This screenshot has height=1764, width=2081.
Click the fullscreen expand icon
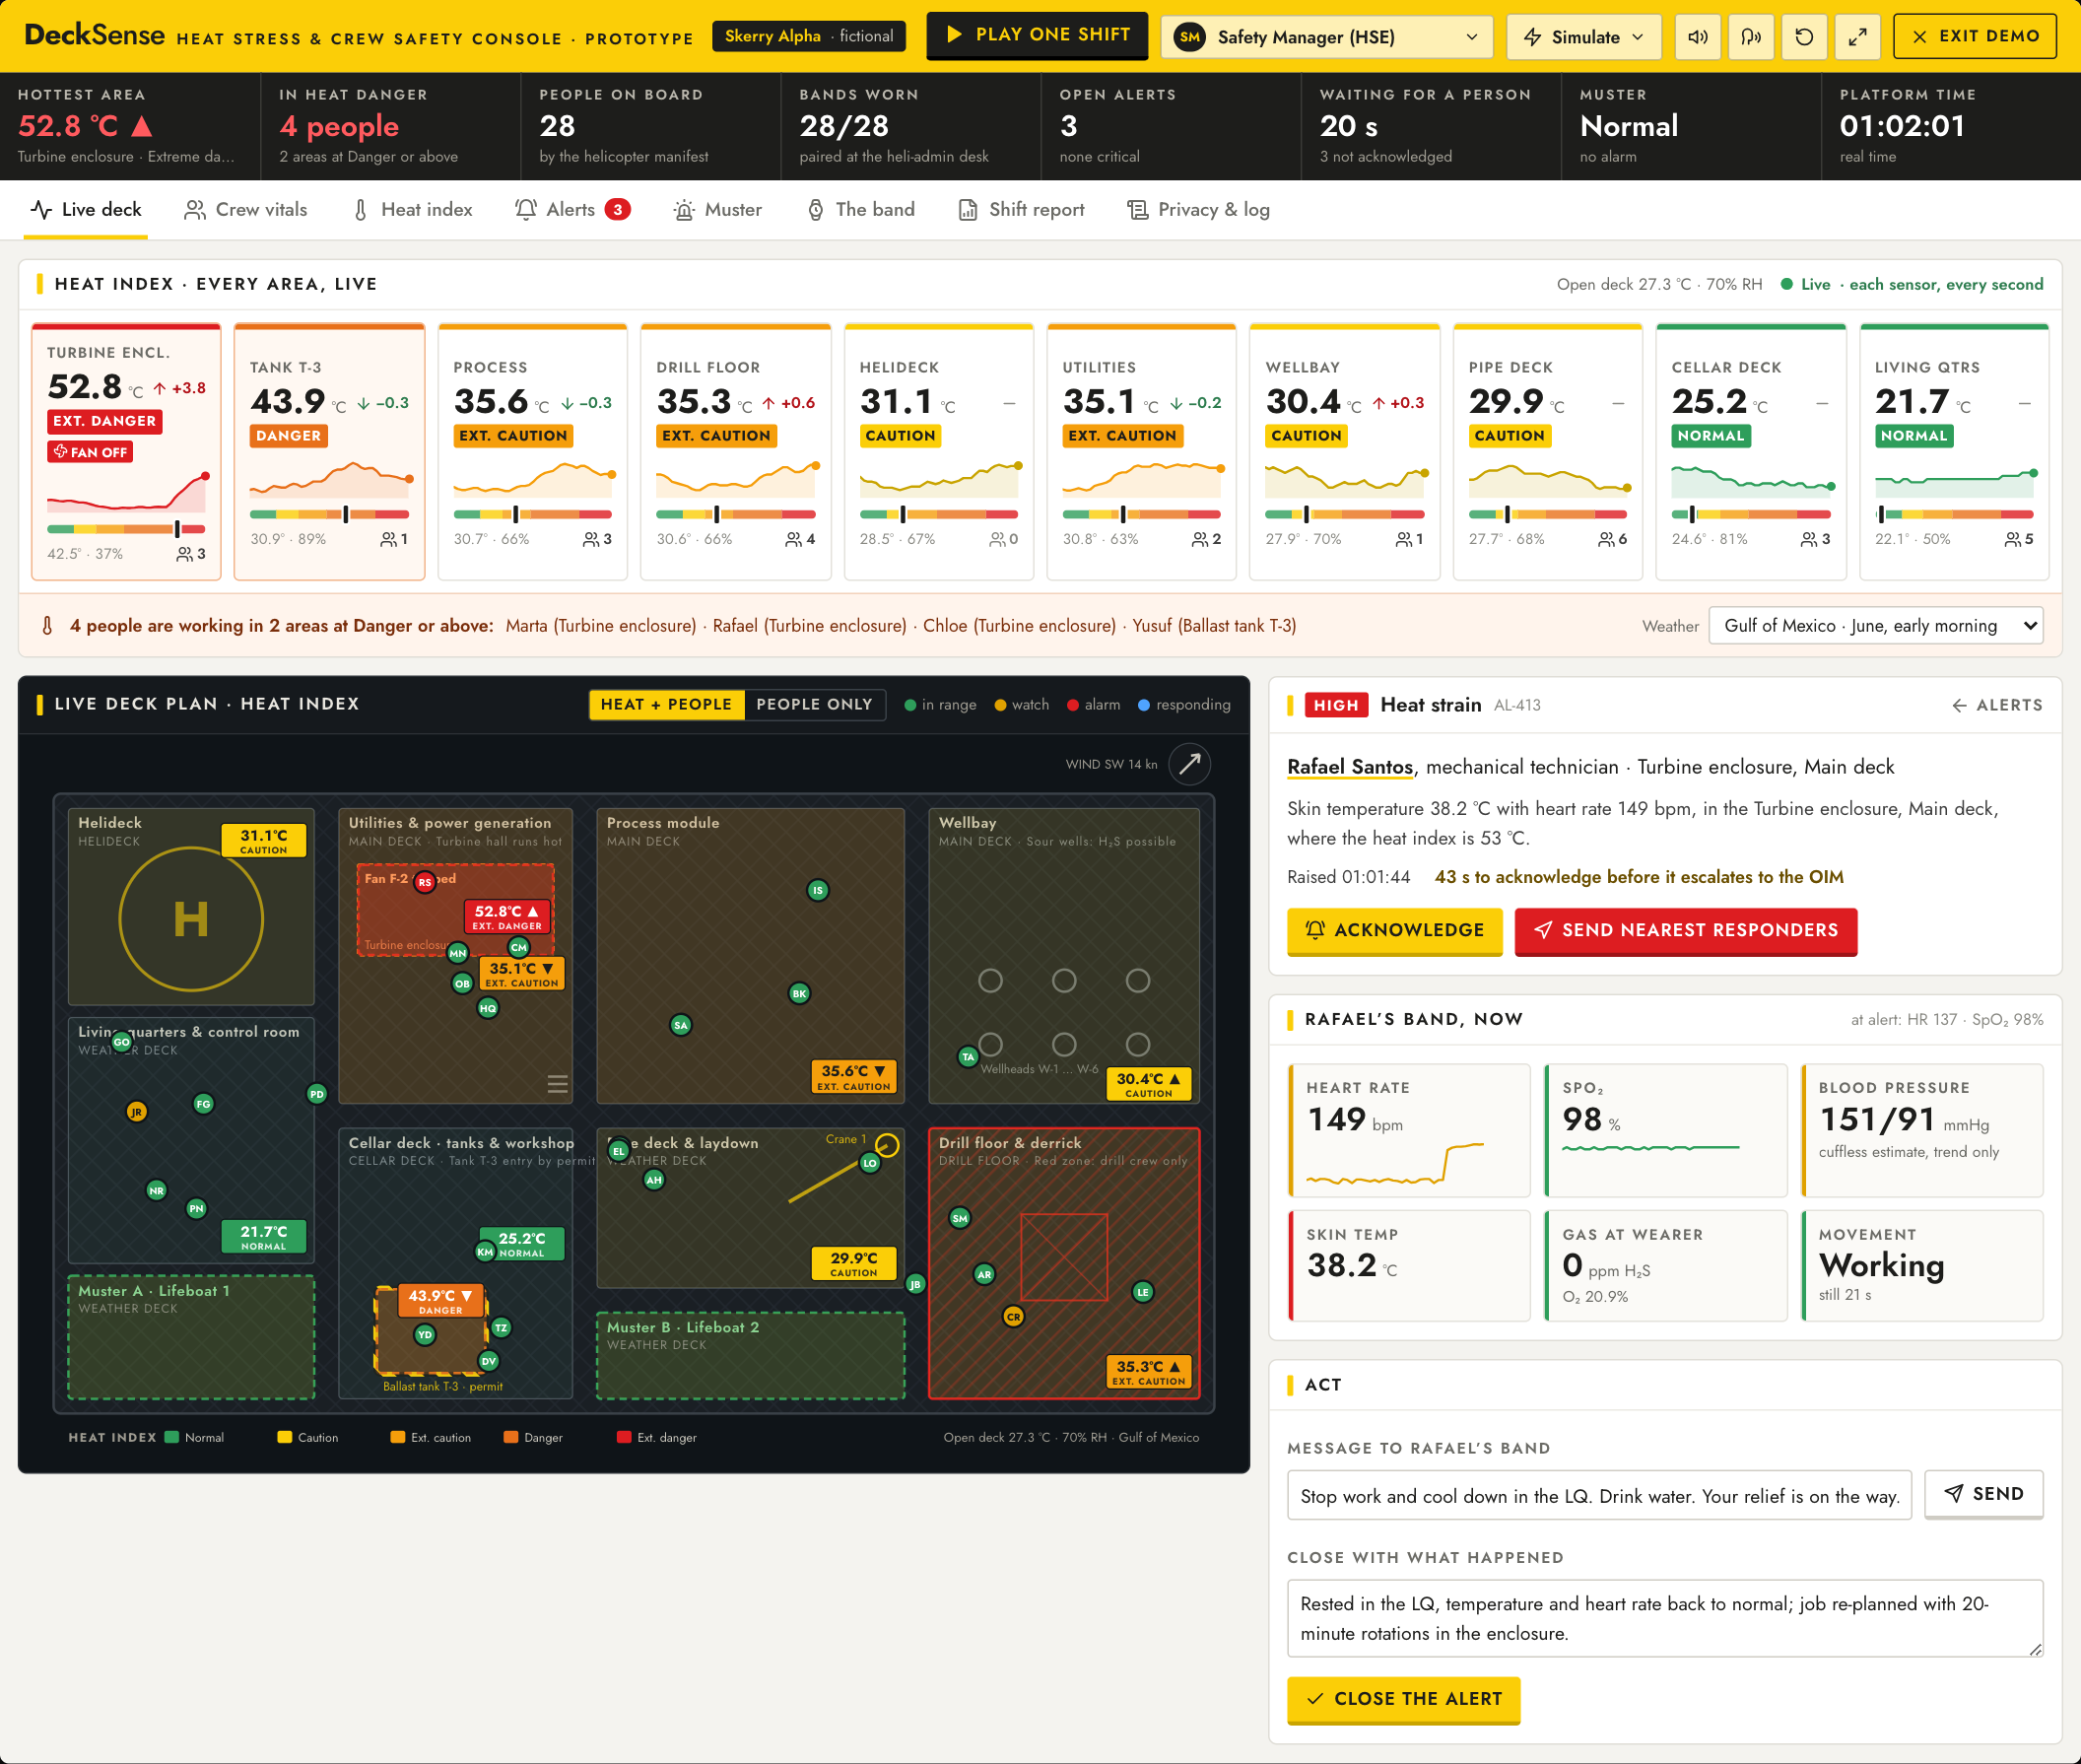click(x=1857, y=37)
